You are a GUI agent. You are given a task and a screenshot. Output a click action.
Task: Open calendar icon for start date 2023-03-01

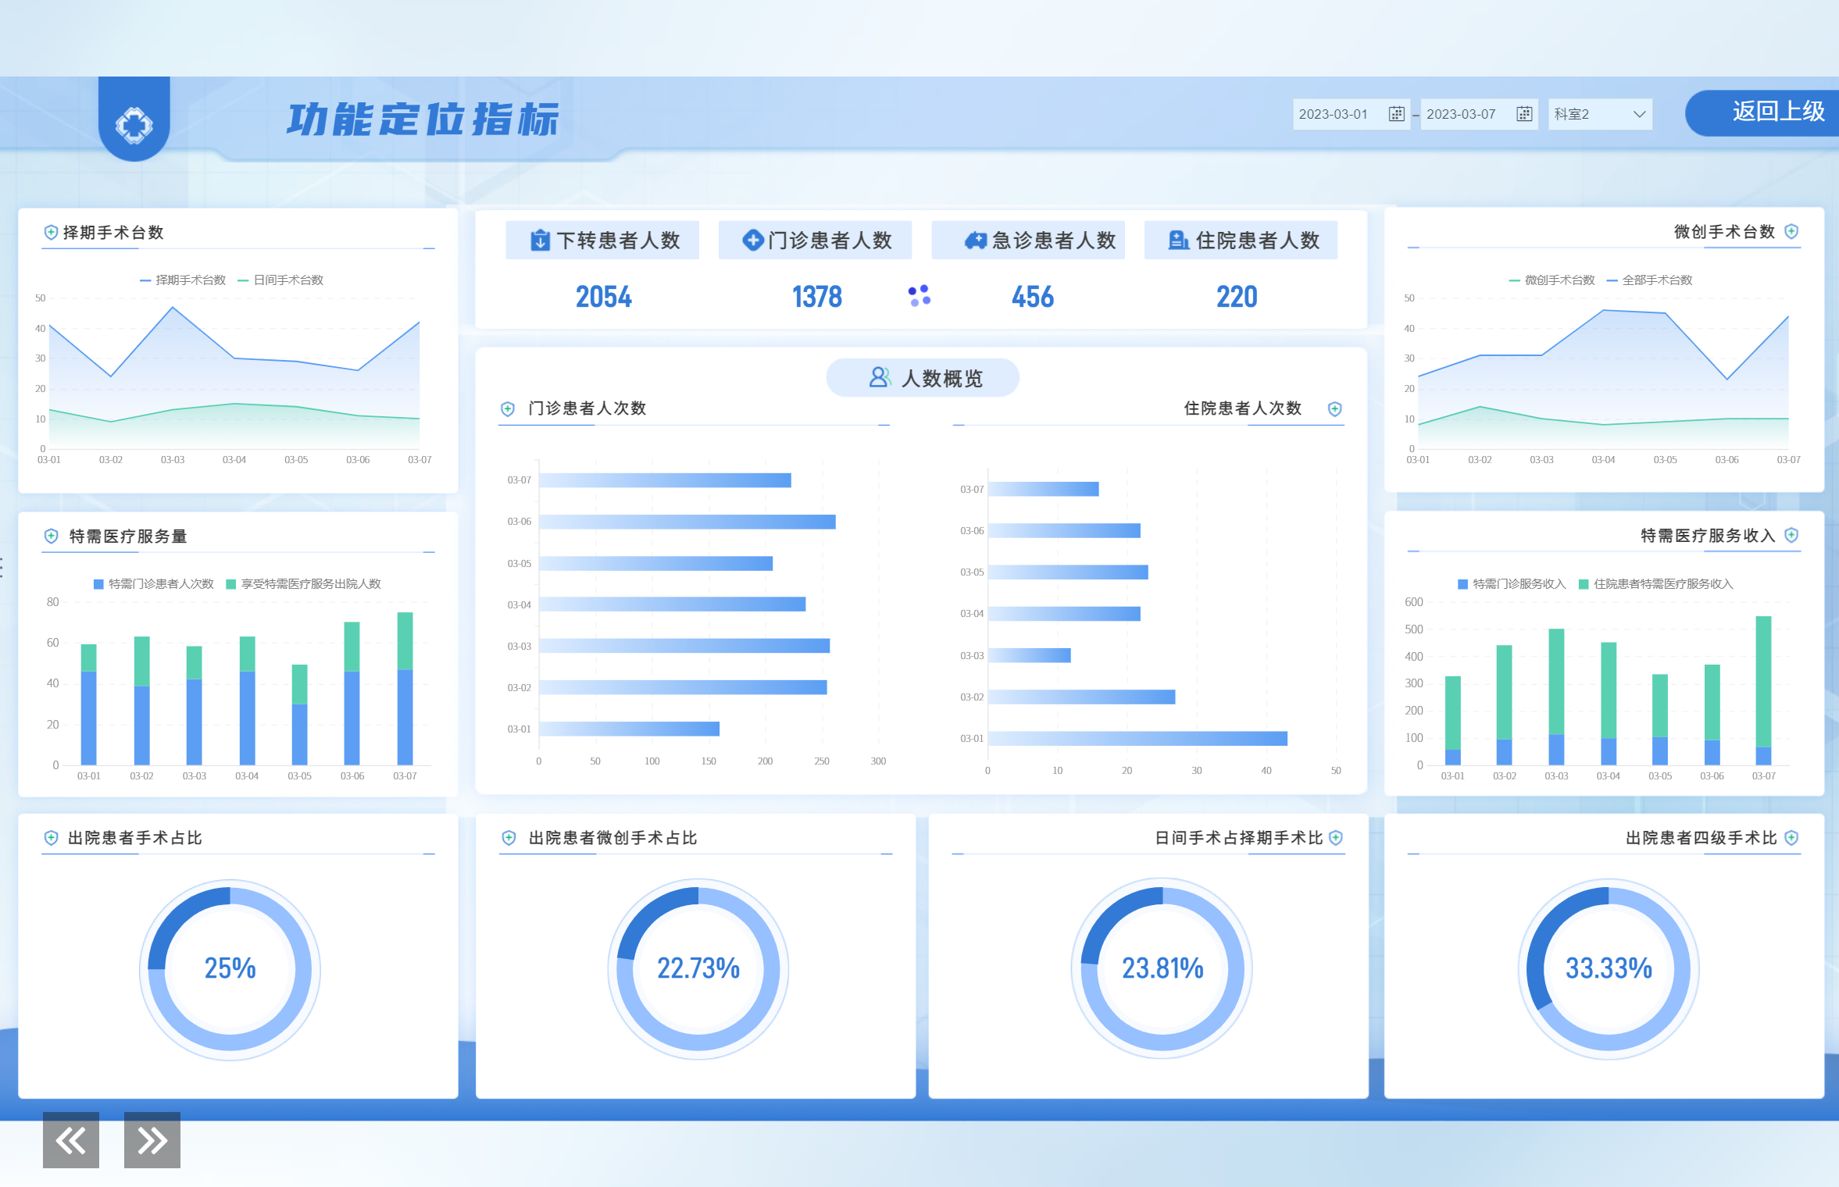click(x=1396, y=114)
